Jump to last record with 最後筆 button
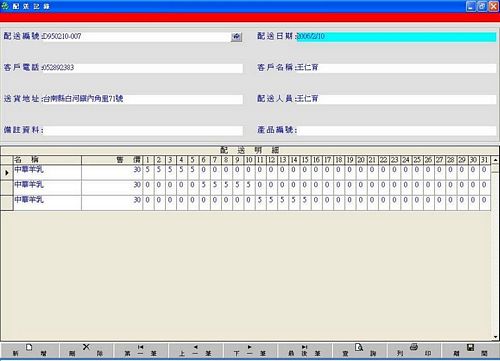Screen dimensions: 500x361 pyautogui.click(x=304, y=350)
